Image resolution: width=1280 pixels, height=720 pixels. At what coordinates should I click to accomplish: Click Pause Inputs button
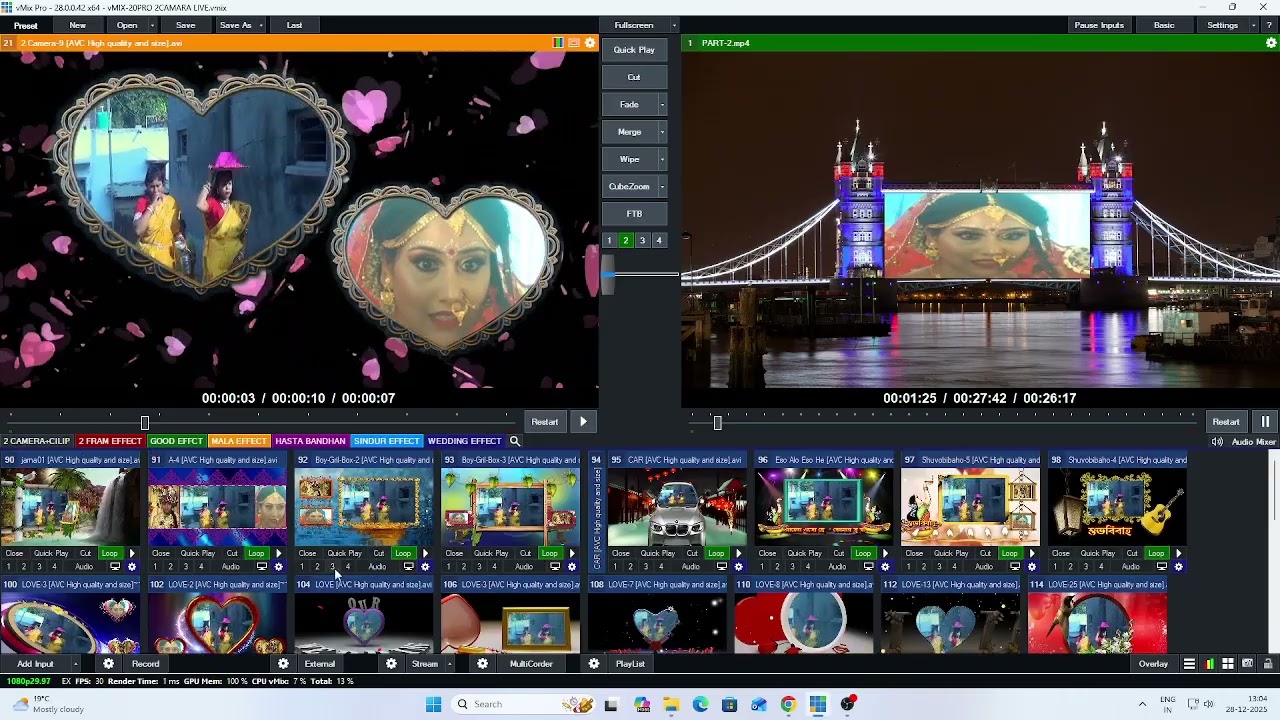pyautogui.click(x=1099, y=25)
